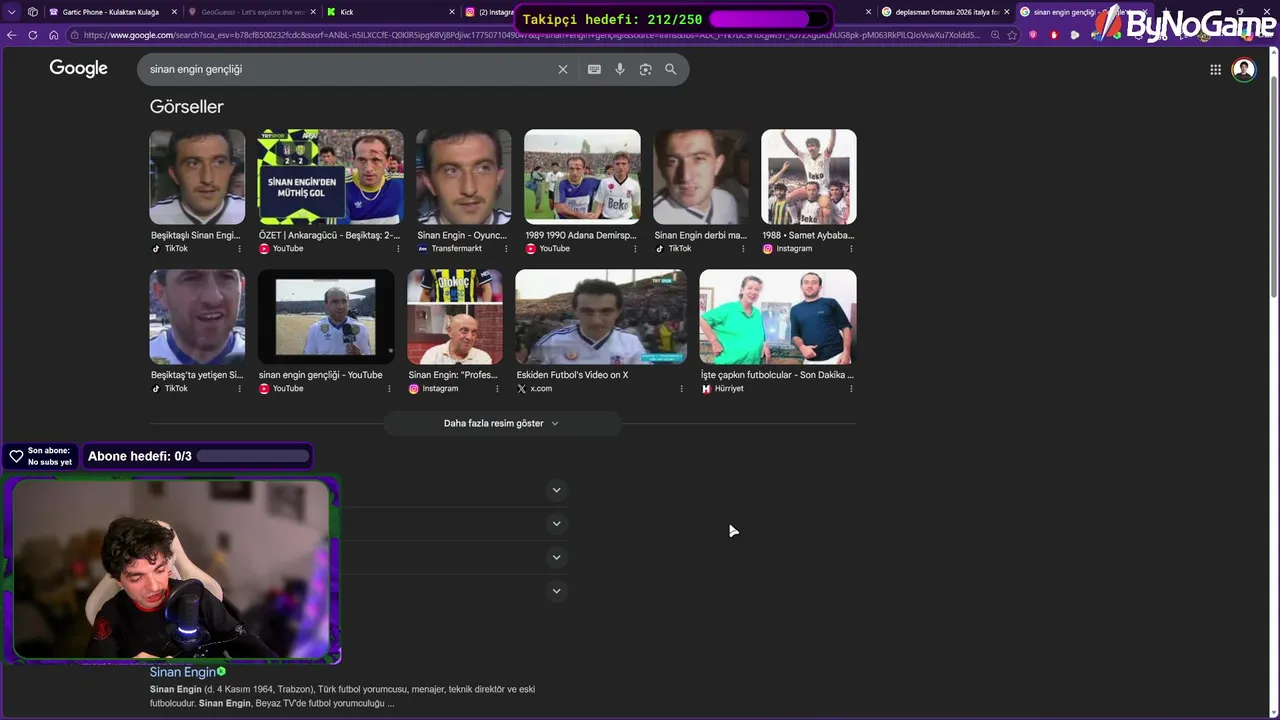Viewport: 1280px width, 720px height.
Task: Open the Google account profile avatar
Action: [x=1244, y=69]
